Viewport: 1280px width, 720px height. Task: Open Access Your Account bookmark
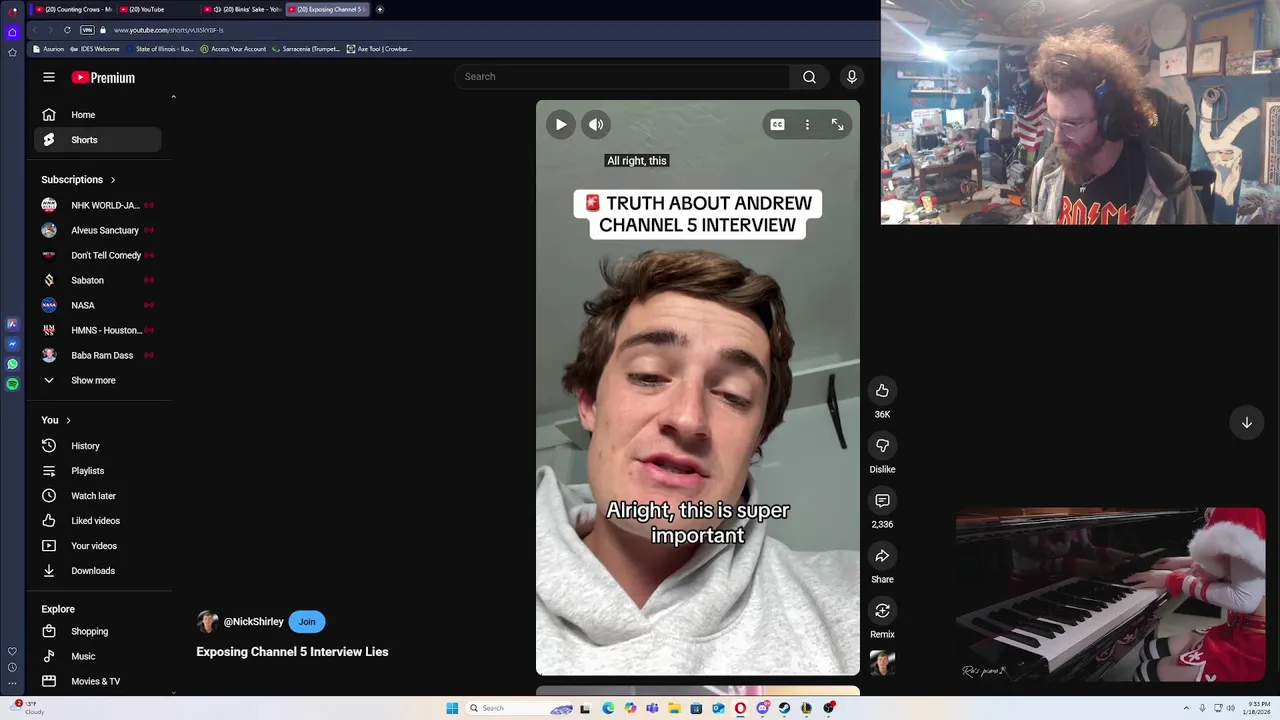(x=234, y=49)
